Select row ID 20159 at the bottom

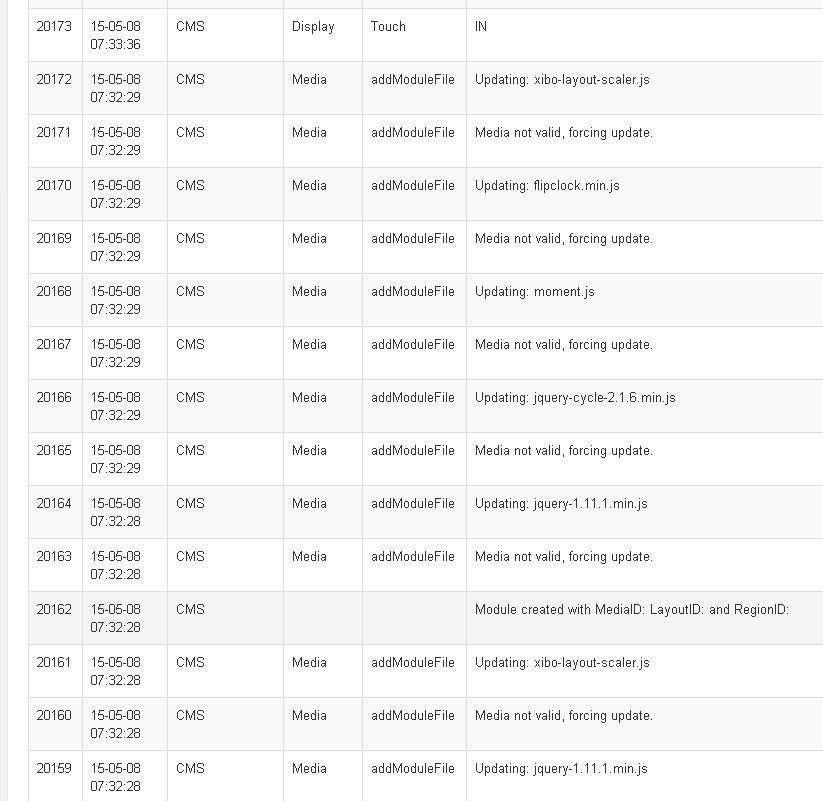[x=54, y=768]
